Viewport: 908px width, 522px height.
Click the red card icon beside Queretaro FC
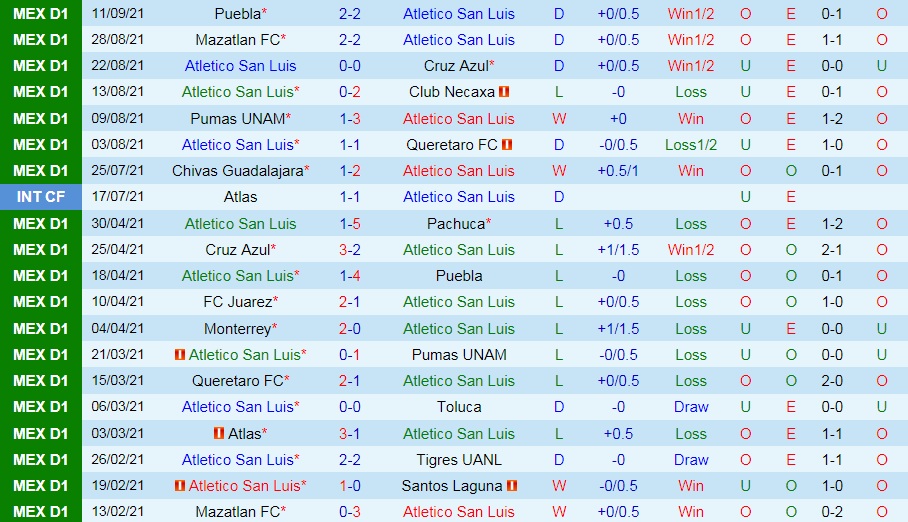507,145
